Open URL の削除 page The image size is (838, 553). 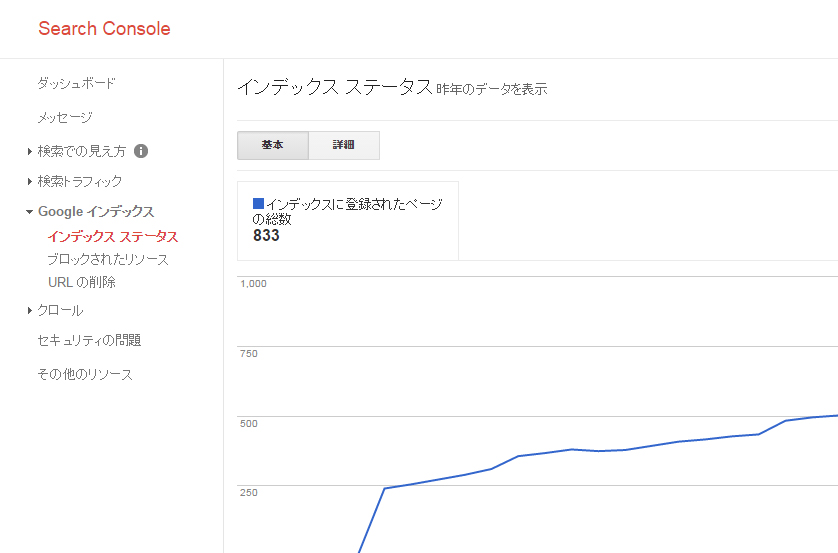click(x=82, y=282)
